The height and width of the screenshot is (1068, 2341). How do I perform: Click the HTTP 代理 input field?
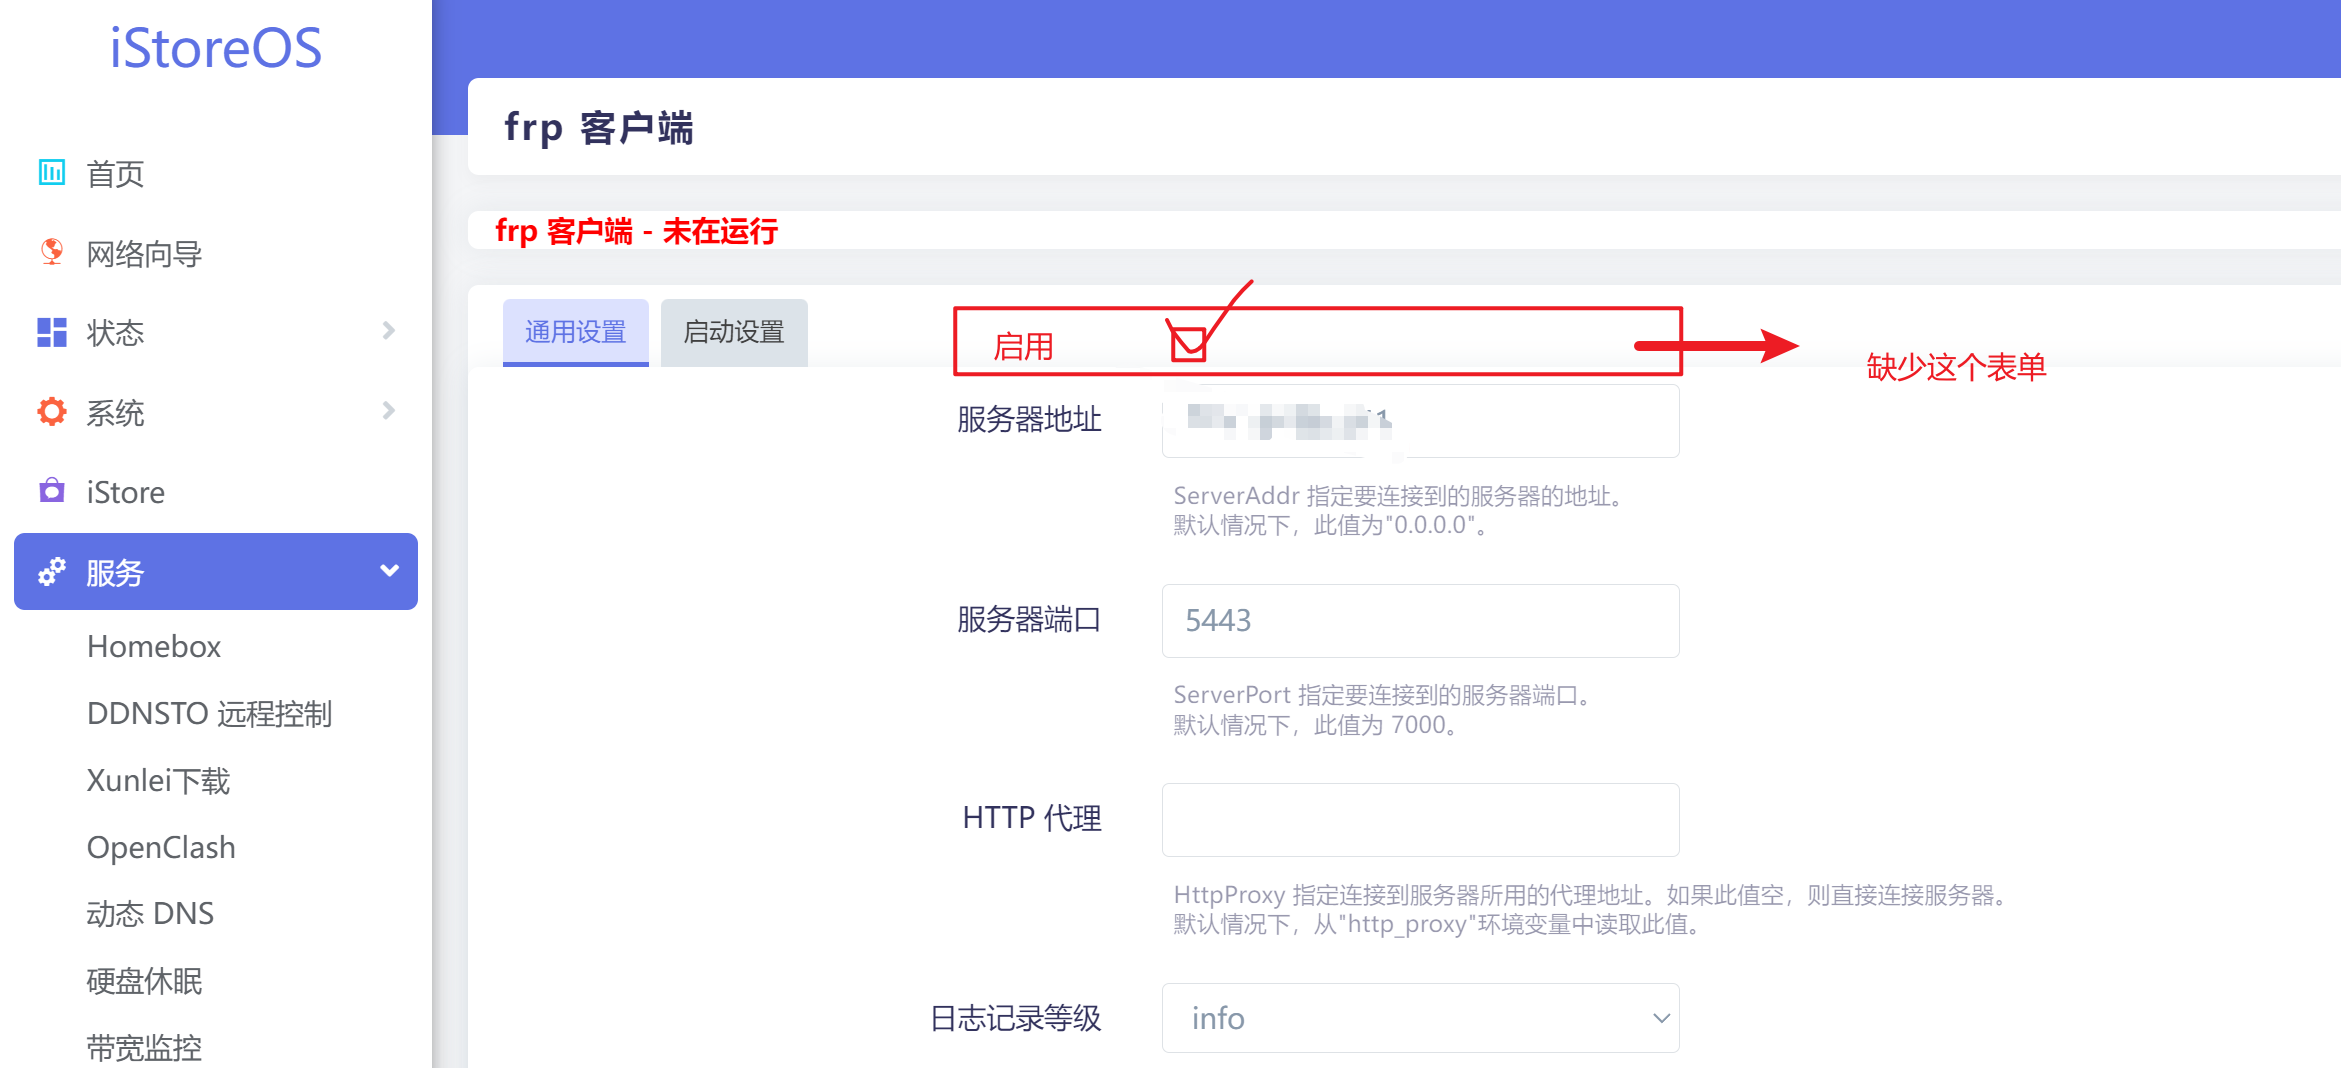point(1420,819)
